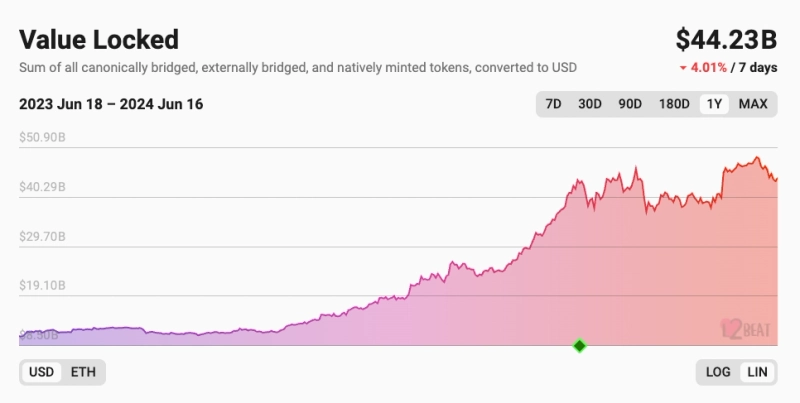Click the $50.90B axis label
This screenshot has height=403, width=800.
42,137
